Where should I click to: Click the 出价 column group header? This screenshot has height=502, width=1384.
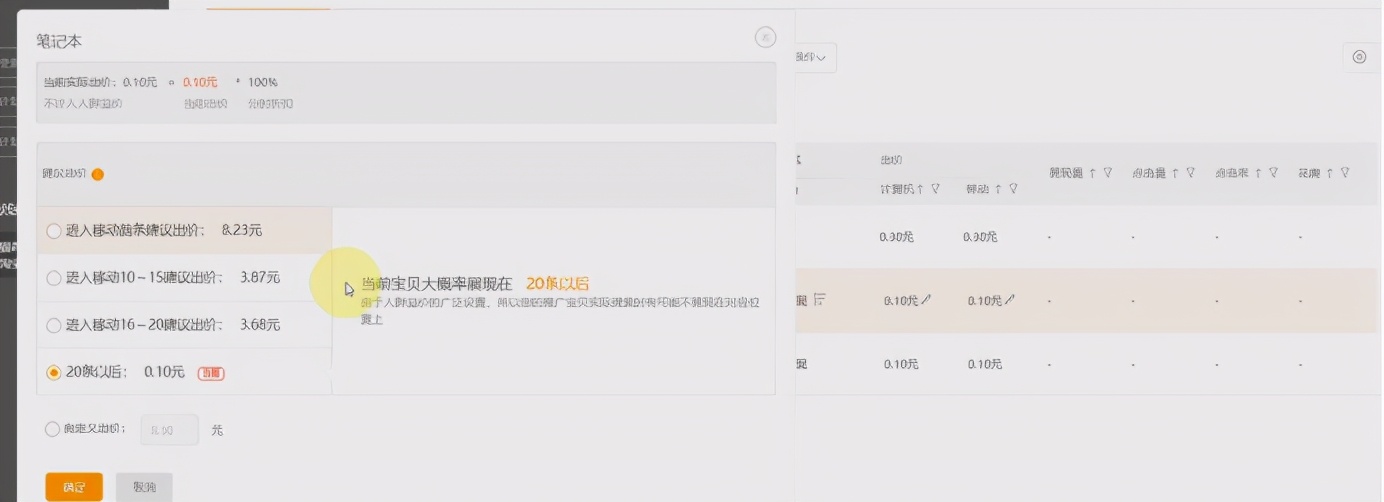pyautogui.click(x=891, y=160)
